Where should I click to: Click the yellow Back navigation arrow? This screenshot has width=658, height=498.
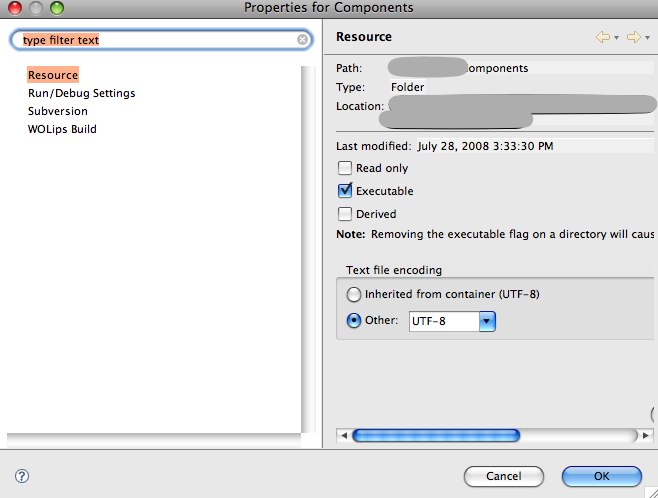tap(603, 37)
